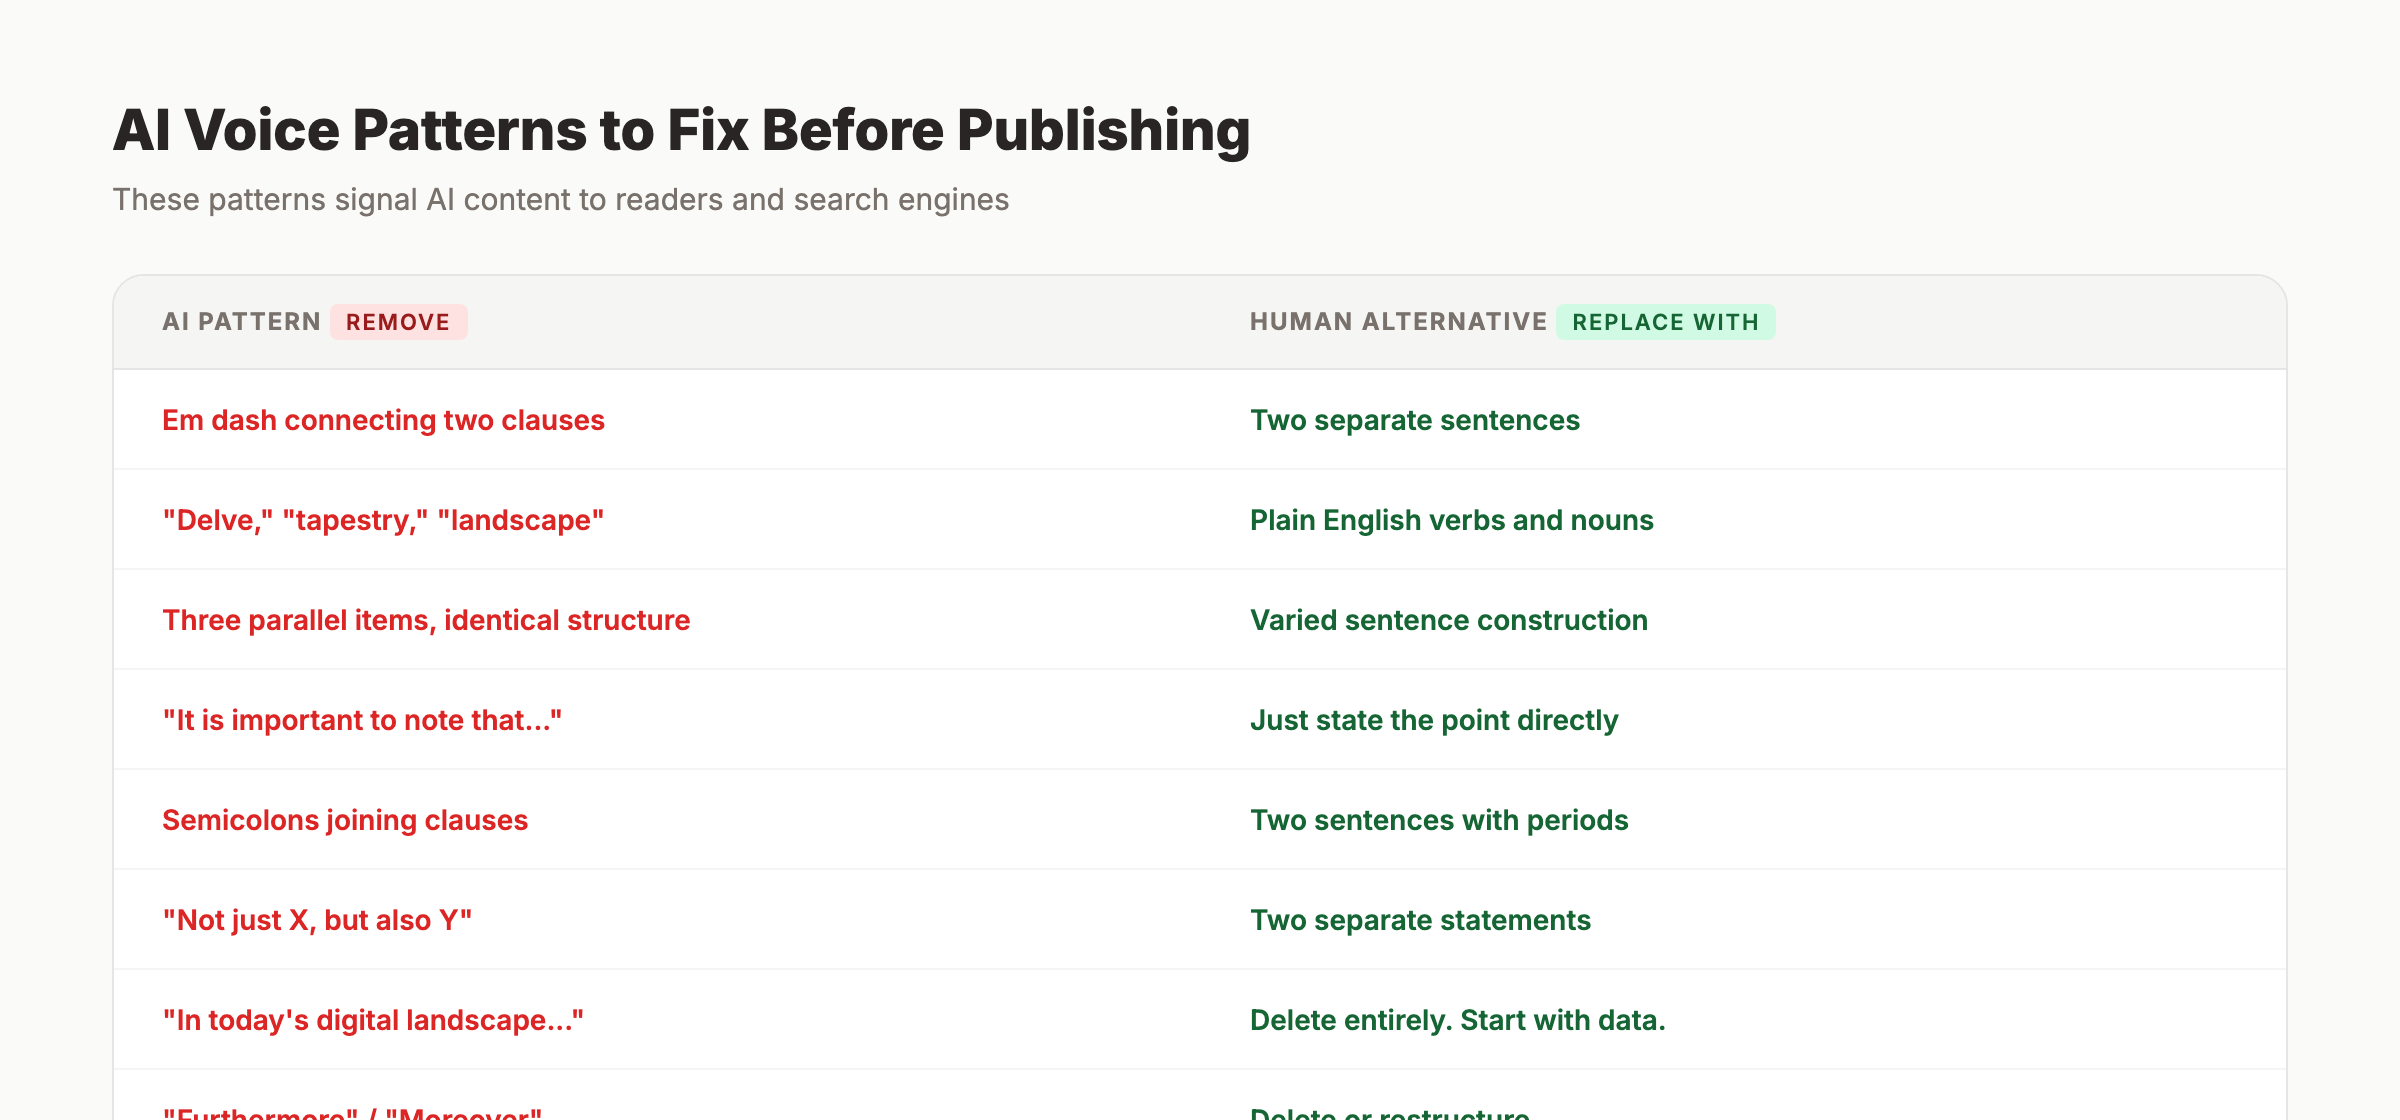Select Plain English verbs and nouns
The height and width of the screenshot is (1120, 2400).
tap(1451, 520)
